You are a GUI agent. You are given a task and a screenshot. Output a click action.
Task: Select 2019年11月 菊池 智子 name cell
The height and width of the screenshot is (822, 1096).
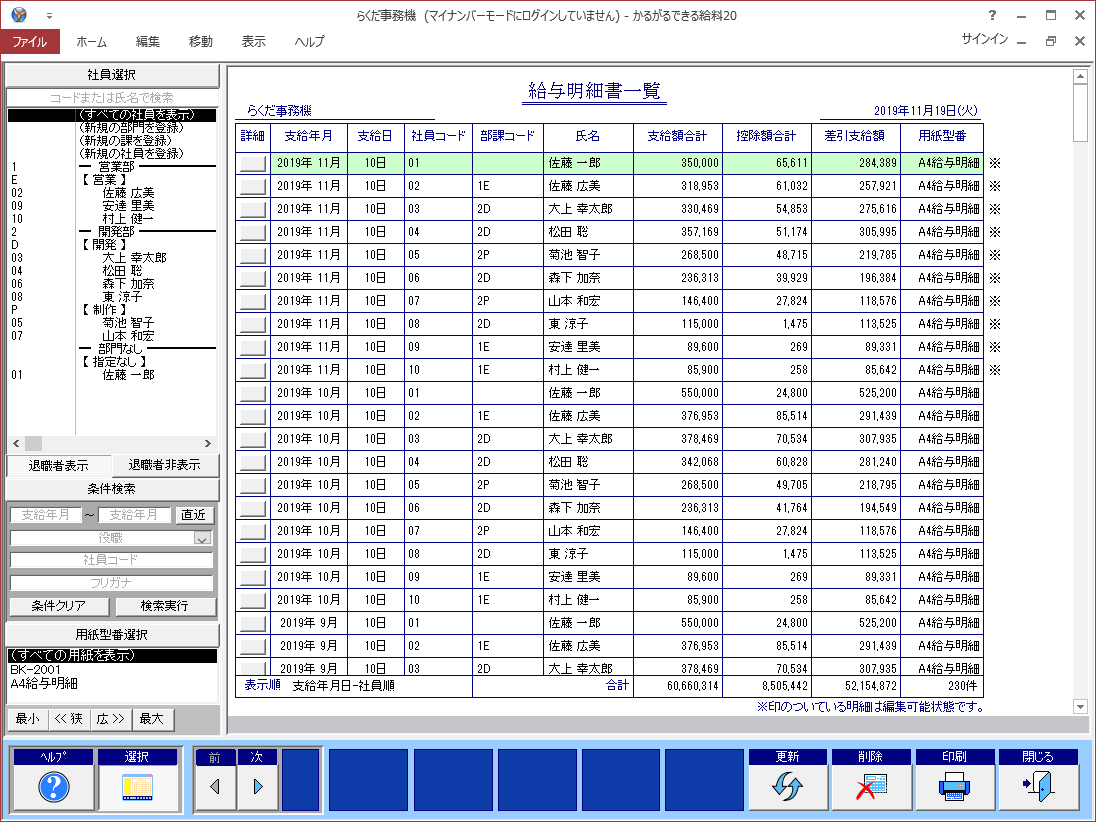588,255
